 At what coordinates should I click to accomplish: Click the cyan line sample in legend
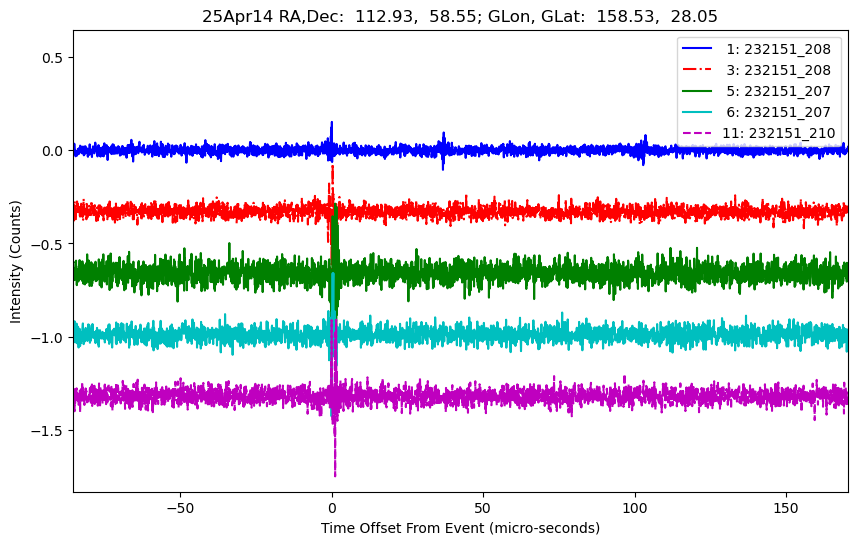(x=697, y=112)
